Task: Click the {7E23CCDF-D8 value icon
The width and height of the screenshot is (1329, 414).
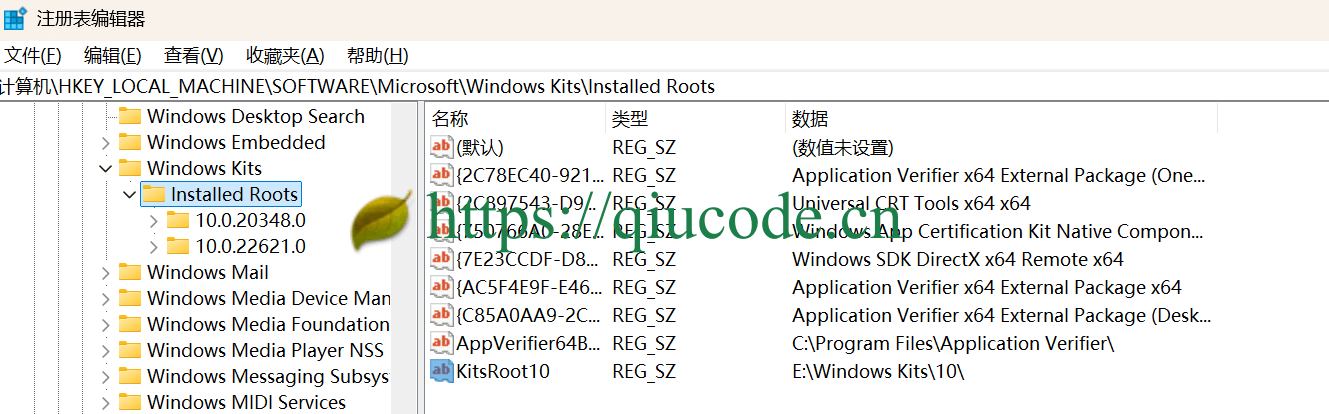Action: coord(441,259)
